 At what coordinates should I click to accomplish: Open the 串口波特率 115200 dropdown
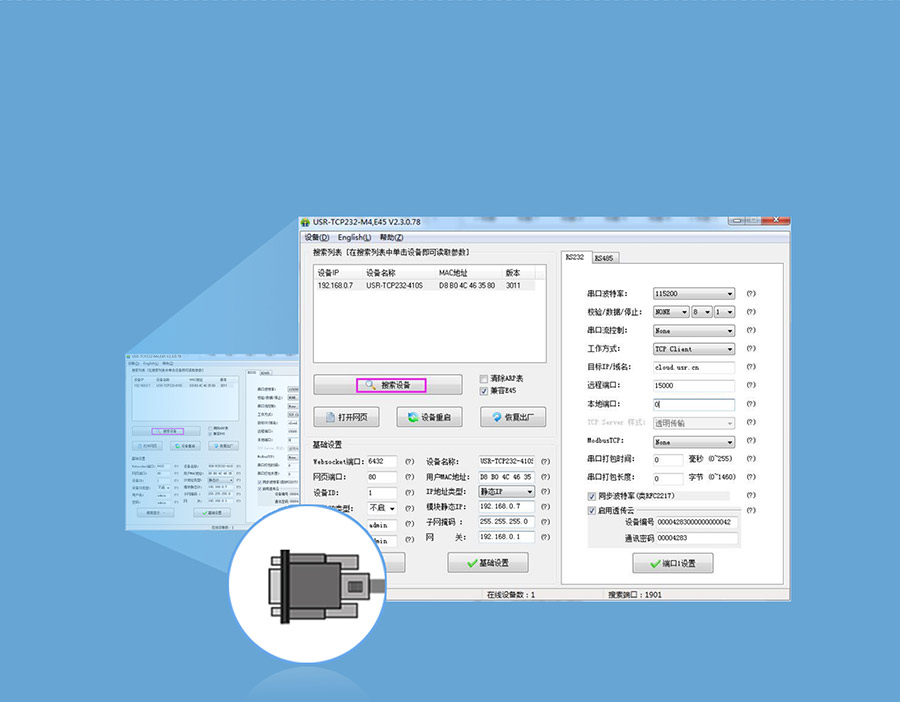[x=694, y=294]
